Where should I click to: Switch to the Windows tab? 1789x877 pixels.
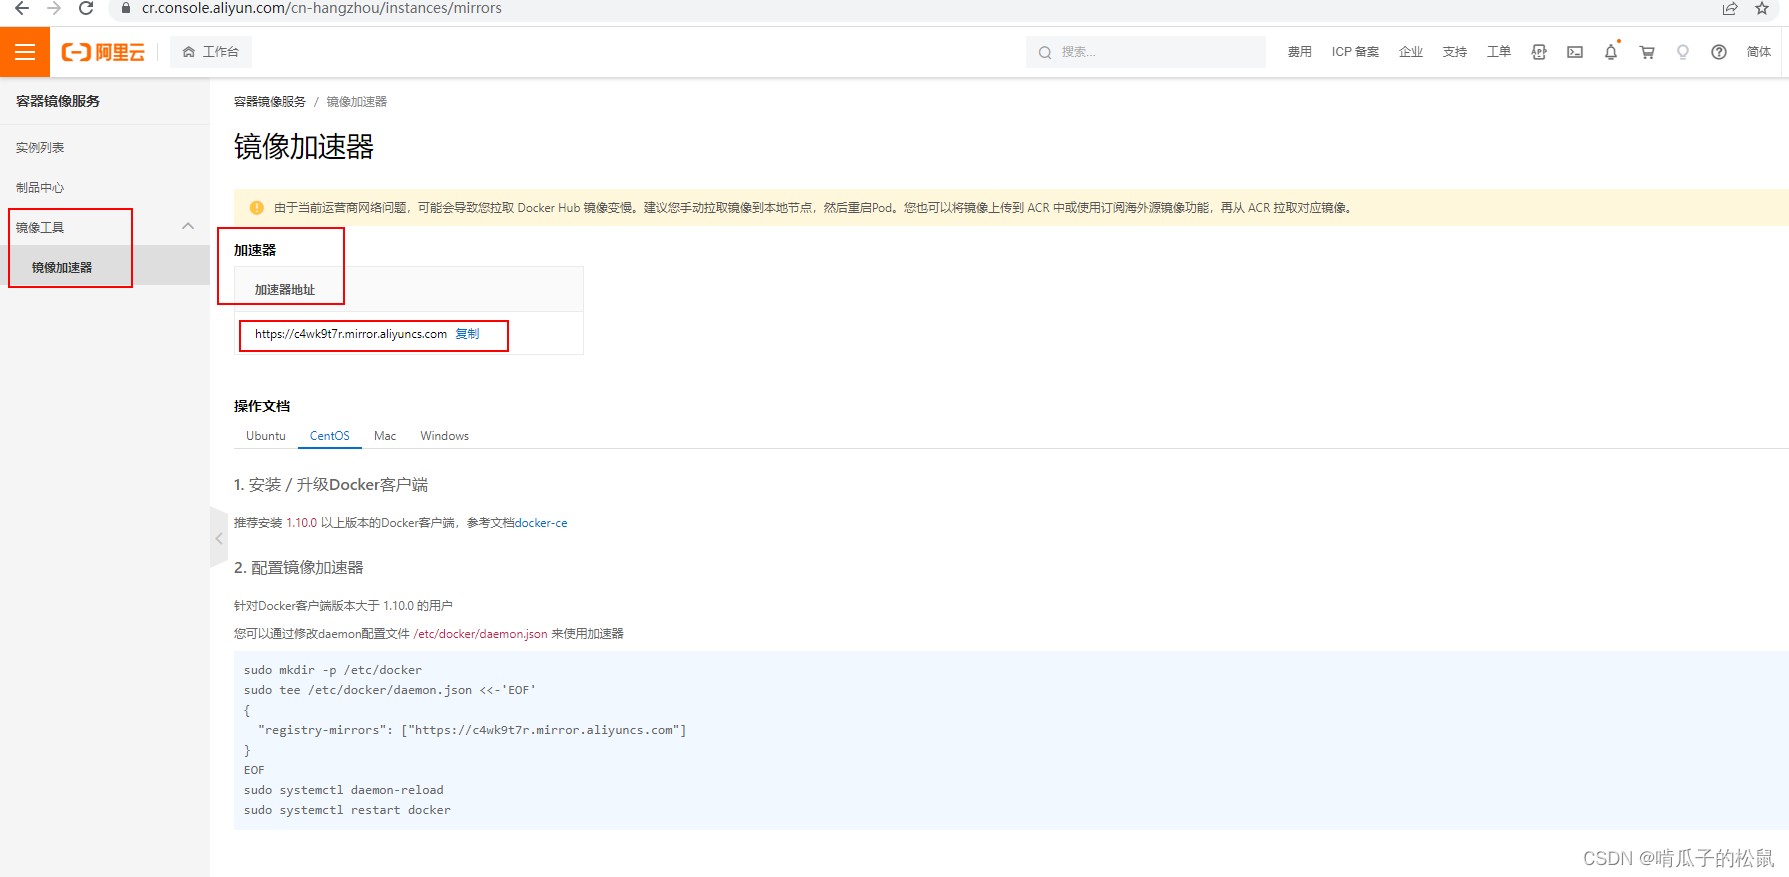click(445, 436)
